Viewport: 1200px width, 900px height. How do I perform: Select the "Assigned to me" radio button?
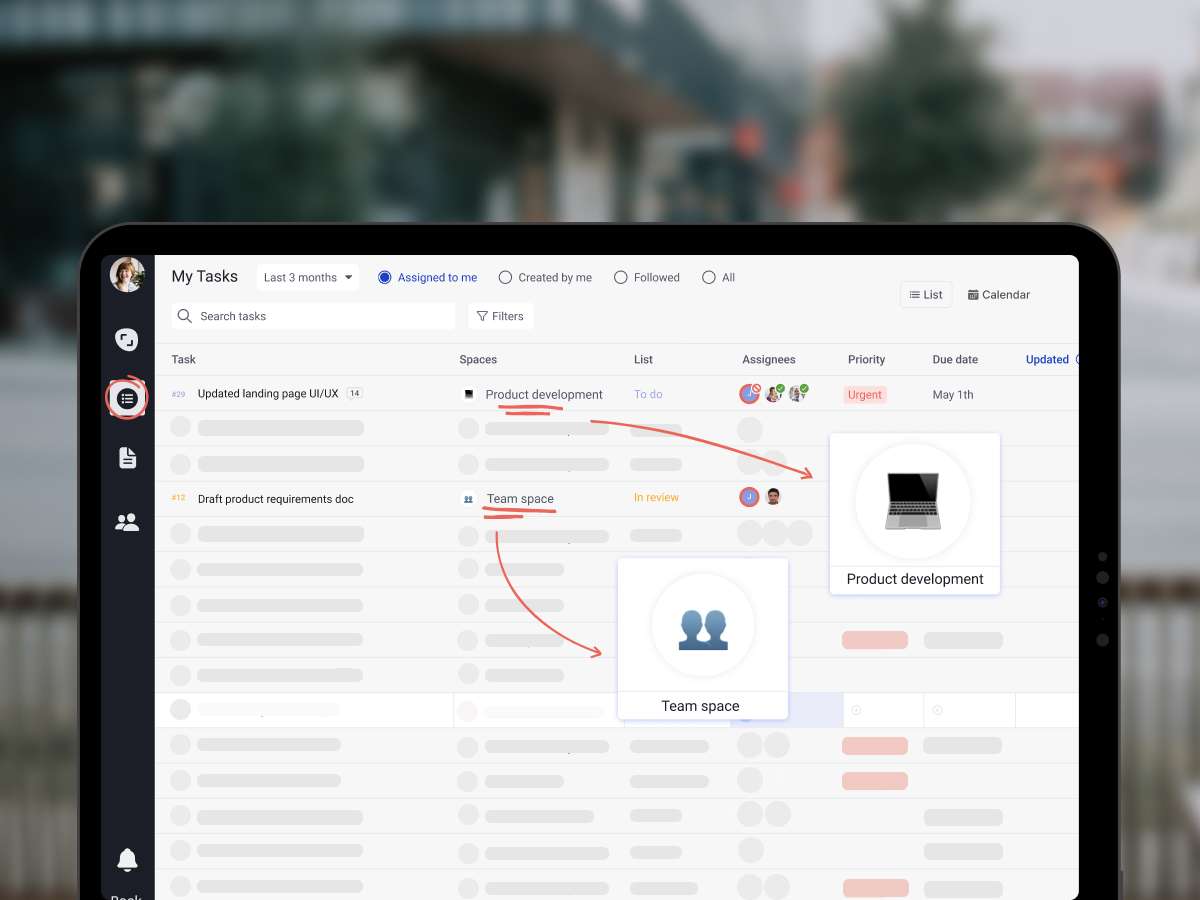pyautogui.click(x=385, y=278)
